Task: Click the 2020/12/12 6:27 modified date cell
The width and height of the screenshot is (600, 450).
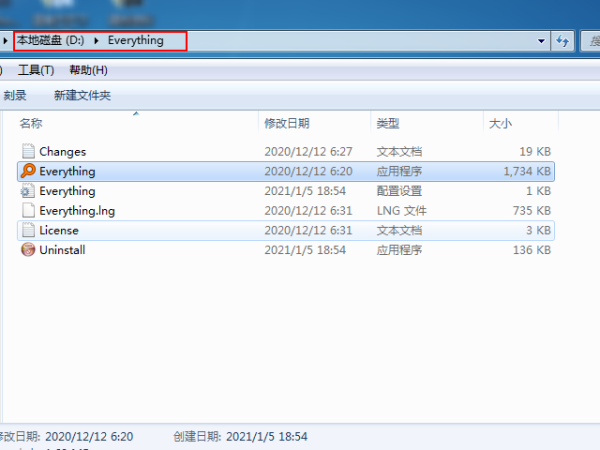Action: (308, 152)
